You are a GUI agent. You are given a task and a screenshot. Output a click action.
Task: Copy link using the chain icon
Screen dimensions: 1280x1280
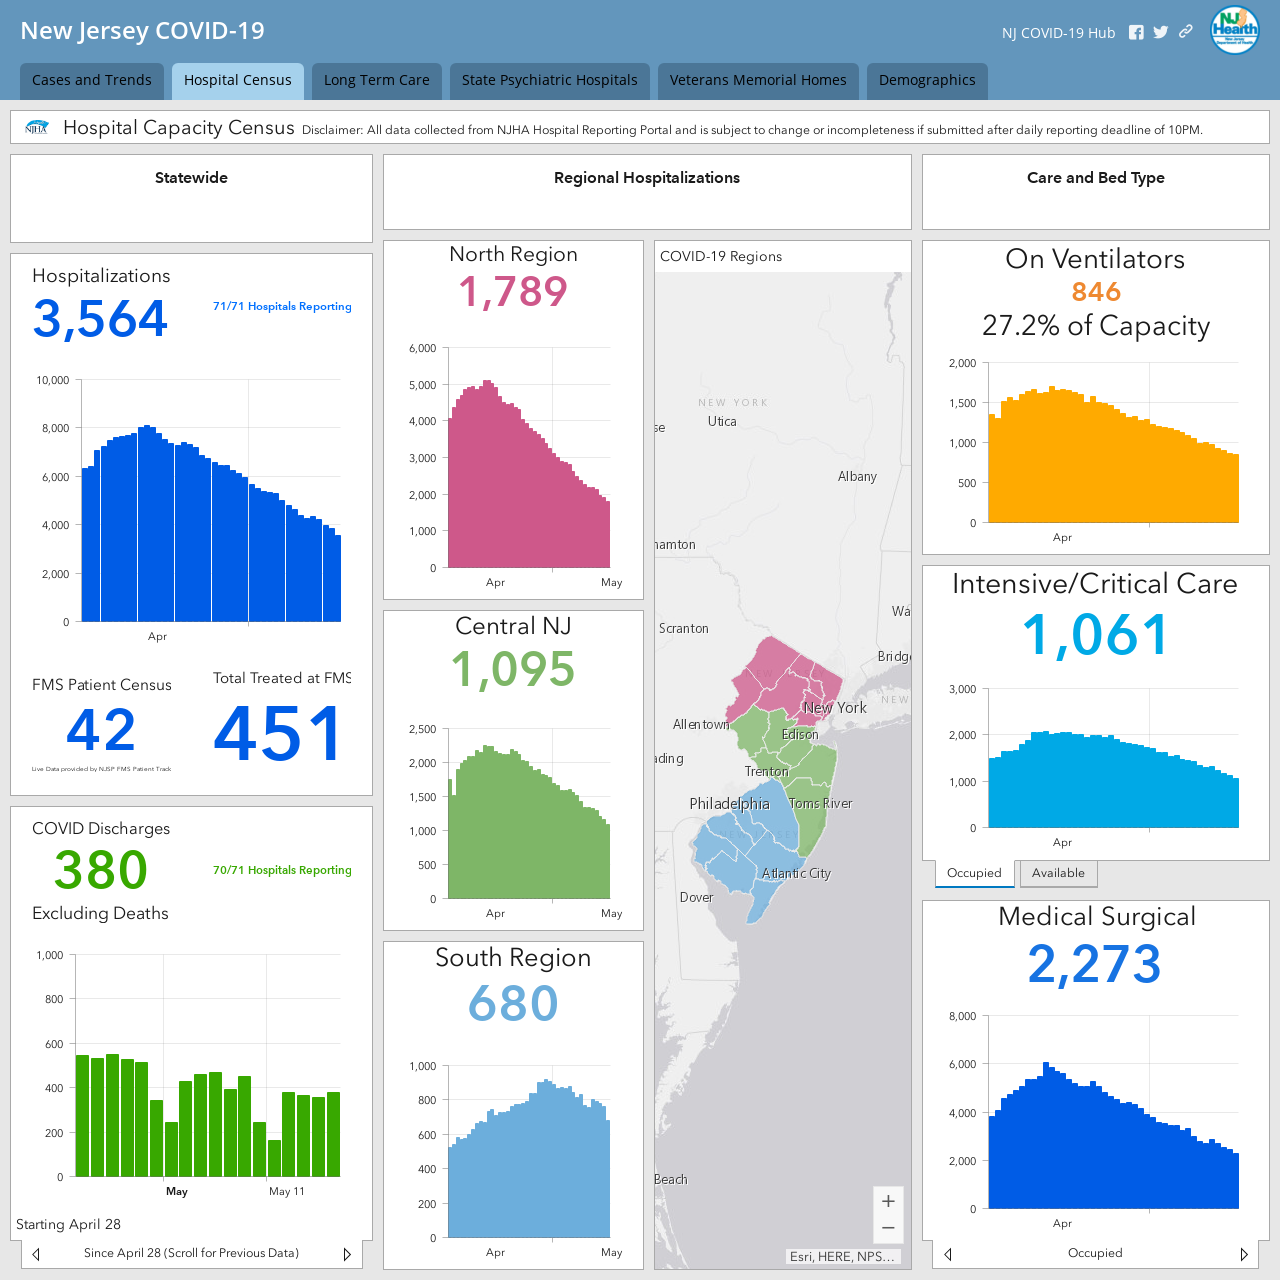click(1186, 32)
